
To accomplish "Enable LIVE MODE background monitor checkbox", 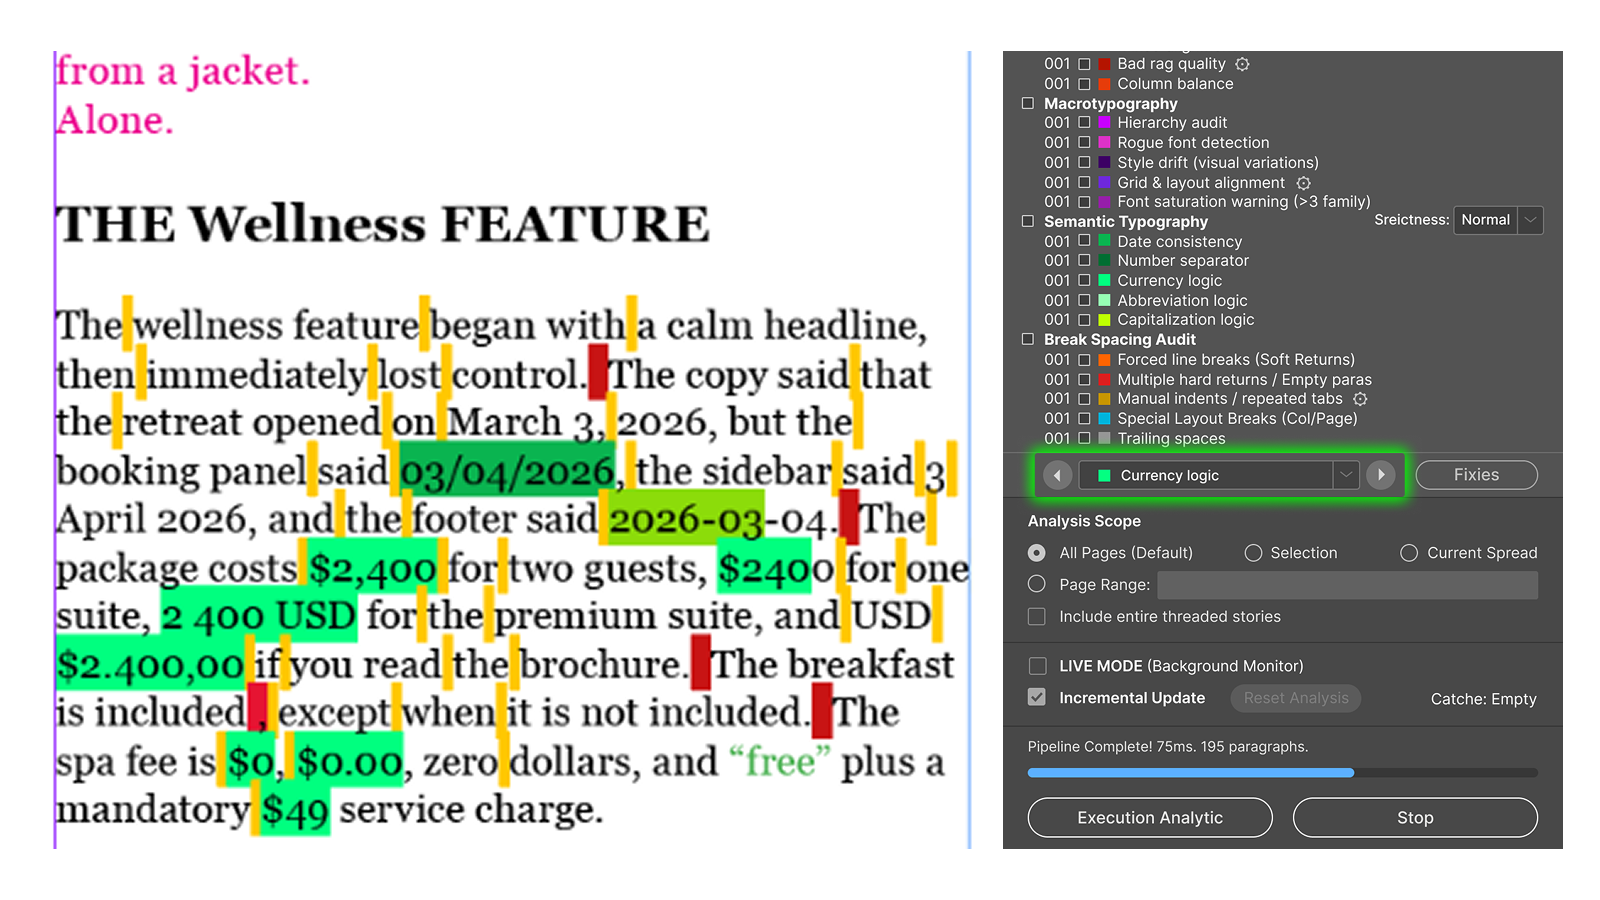I will click(x=1037, y=666).
